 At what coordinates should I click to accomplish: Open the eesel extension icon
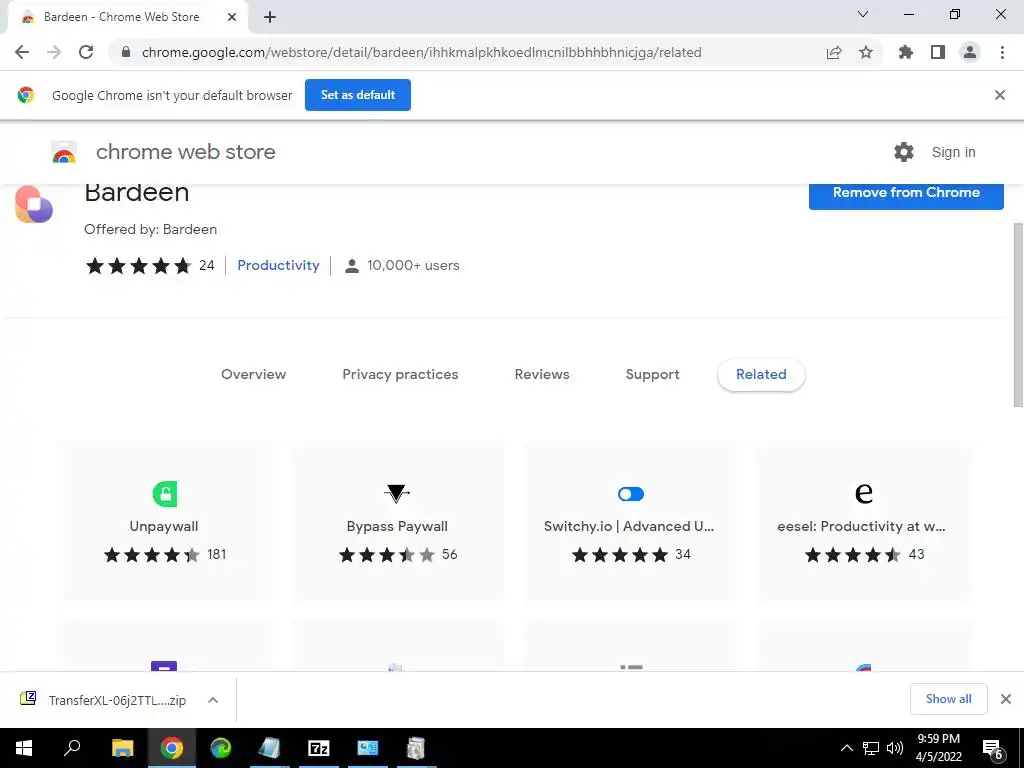[x=863, y=493]
